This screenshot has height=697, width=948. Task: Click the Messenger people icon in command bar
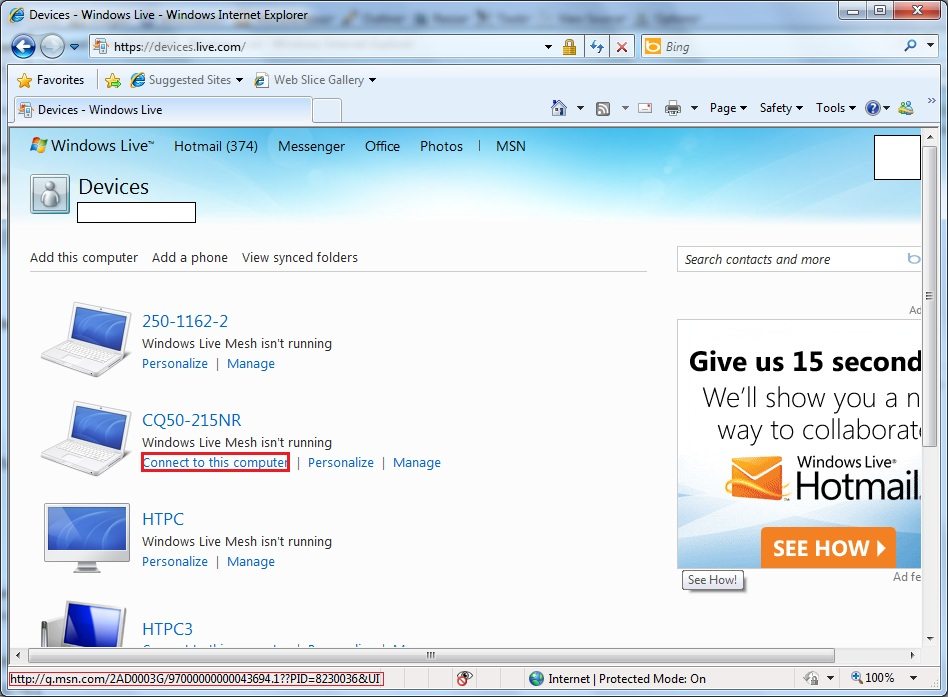906,108
